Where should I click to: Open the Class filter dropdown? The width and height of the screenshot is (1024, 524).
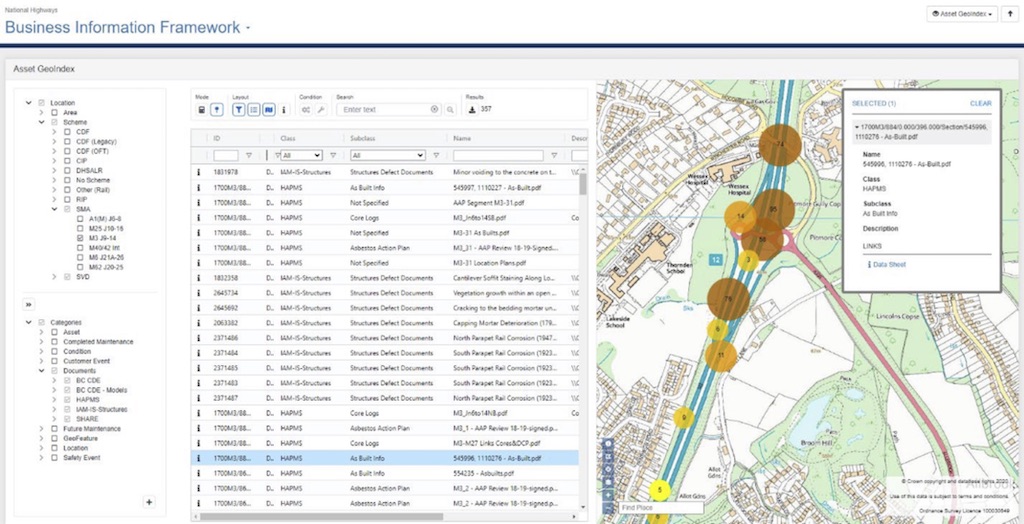[301, 156]
